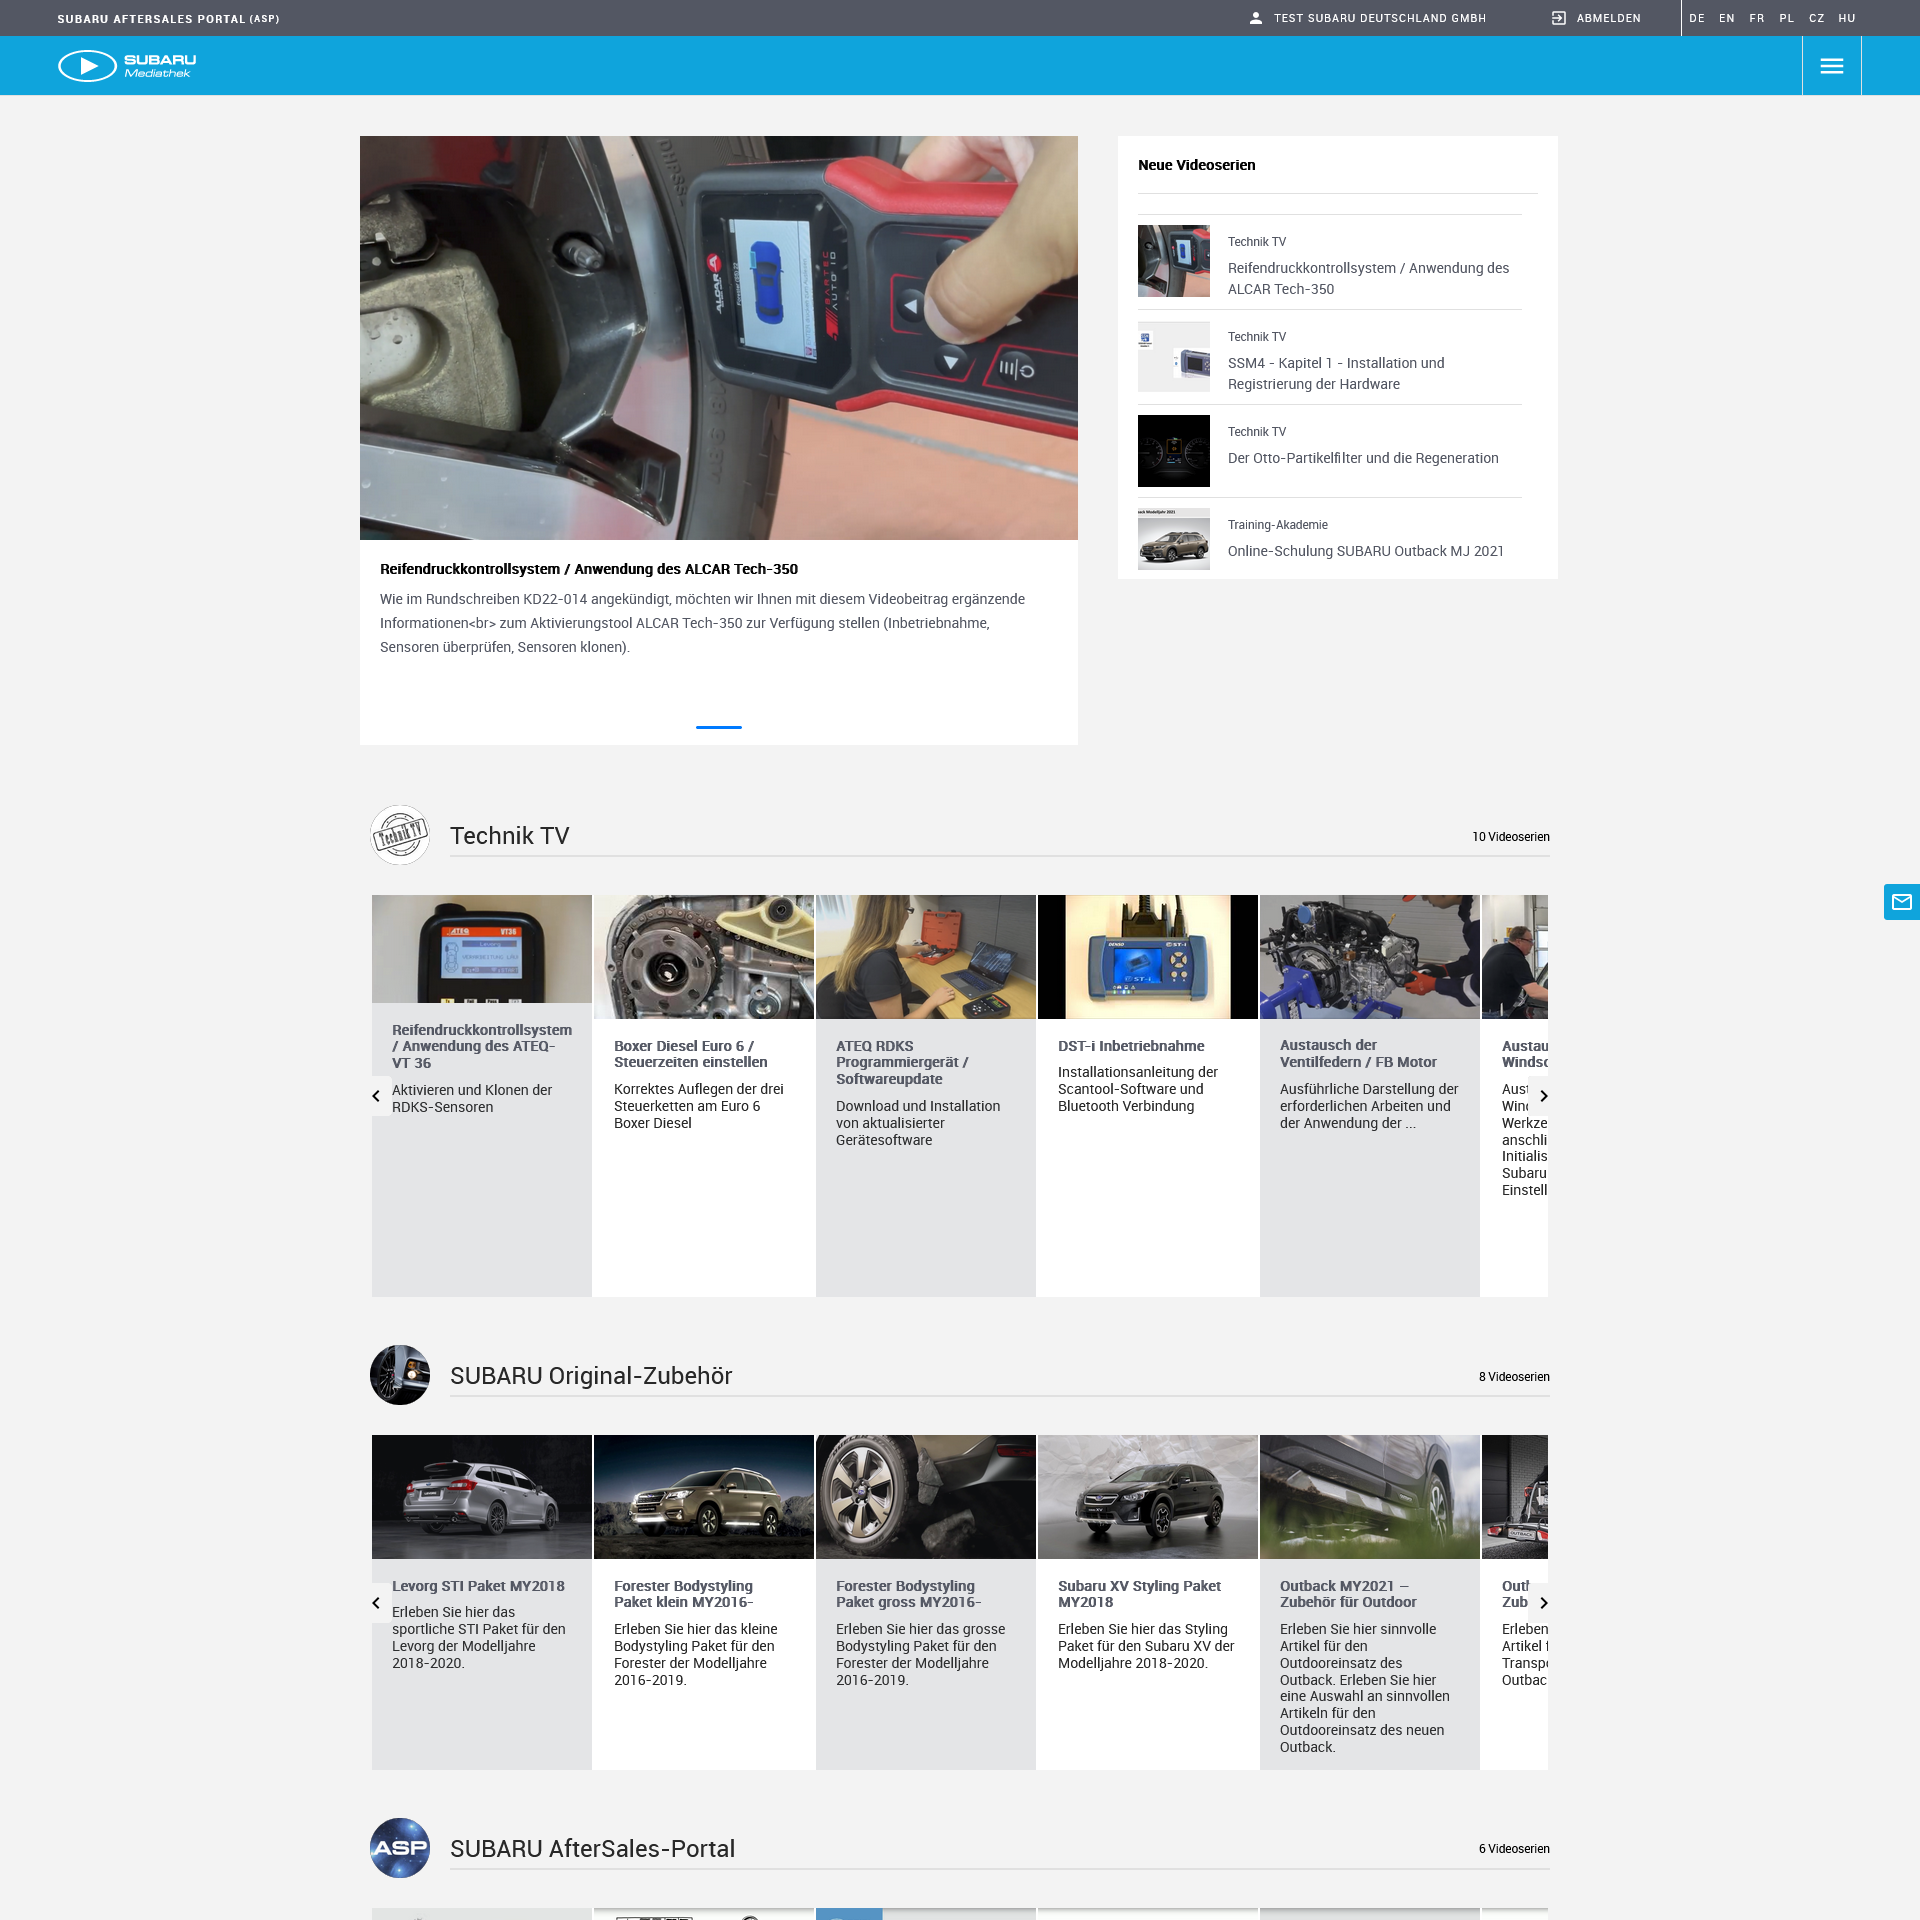Image resolution: width=1920 pixels, height=1920 pixels.
Task: Open the Technik TV section heading
Action: click(x=509, y=836)
